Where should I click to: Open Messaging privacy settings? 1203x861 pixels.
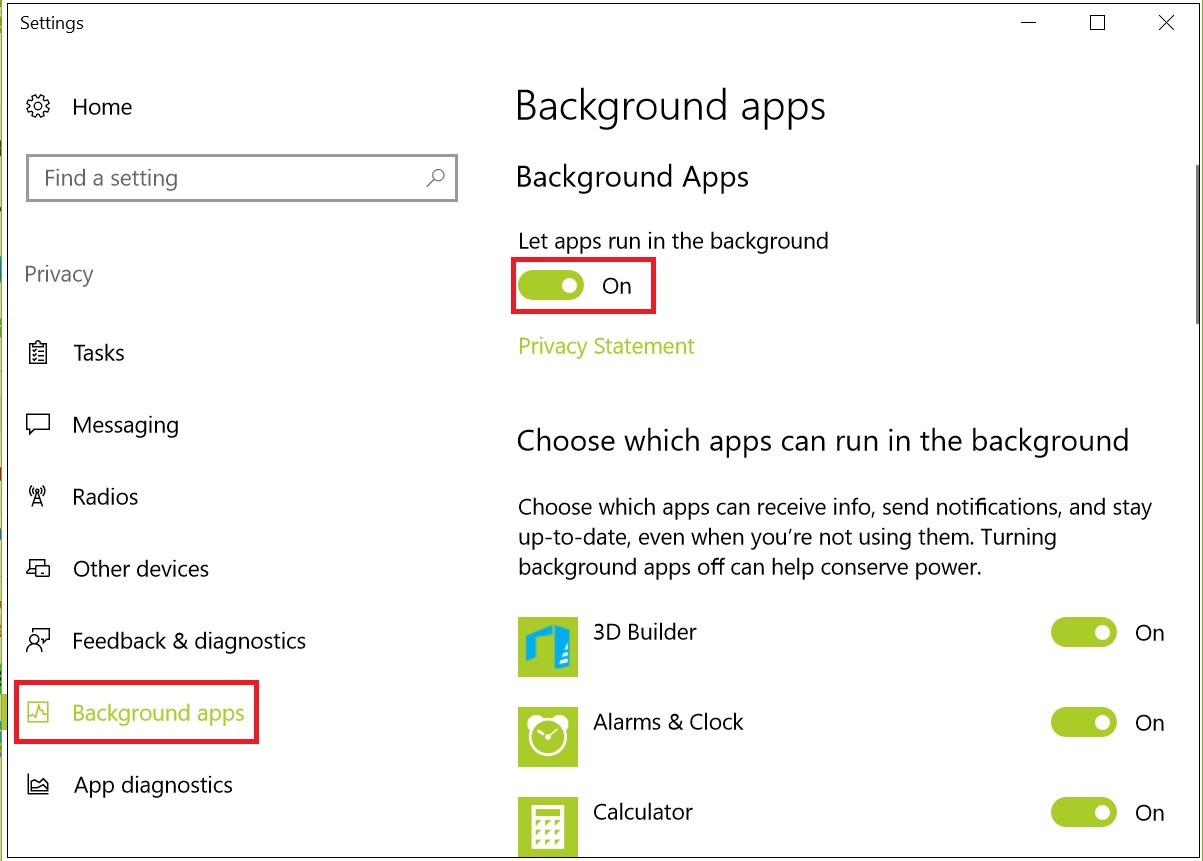(x=126, y=425)
